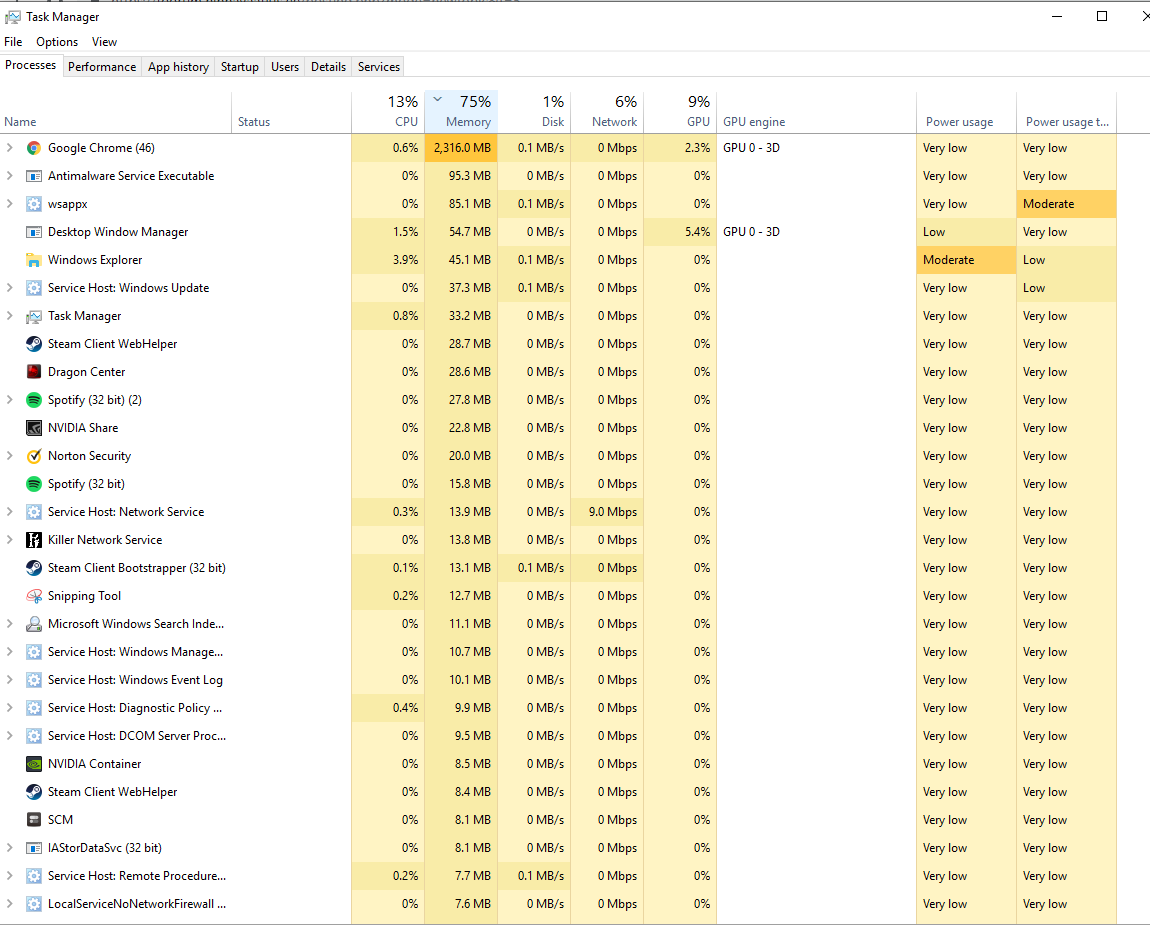Expand the Antimalware Service Executable row
Viewport: 1150px width, 927px height.
click(x=10, y=175)
